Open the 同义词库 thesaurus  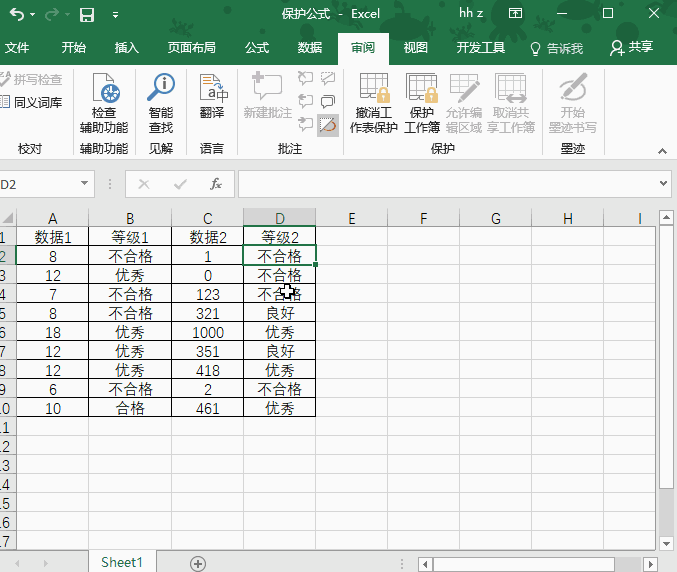pyautogui.click(x=32, y=103)
